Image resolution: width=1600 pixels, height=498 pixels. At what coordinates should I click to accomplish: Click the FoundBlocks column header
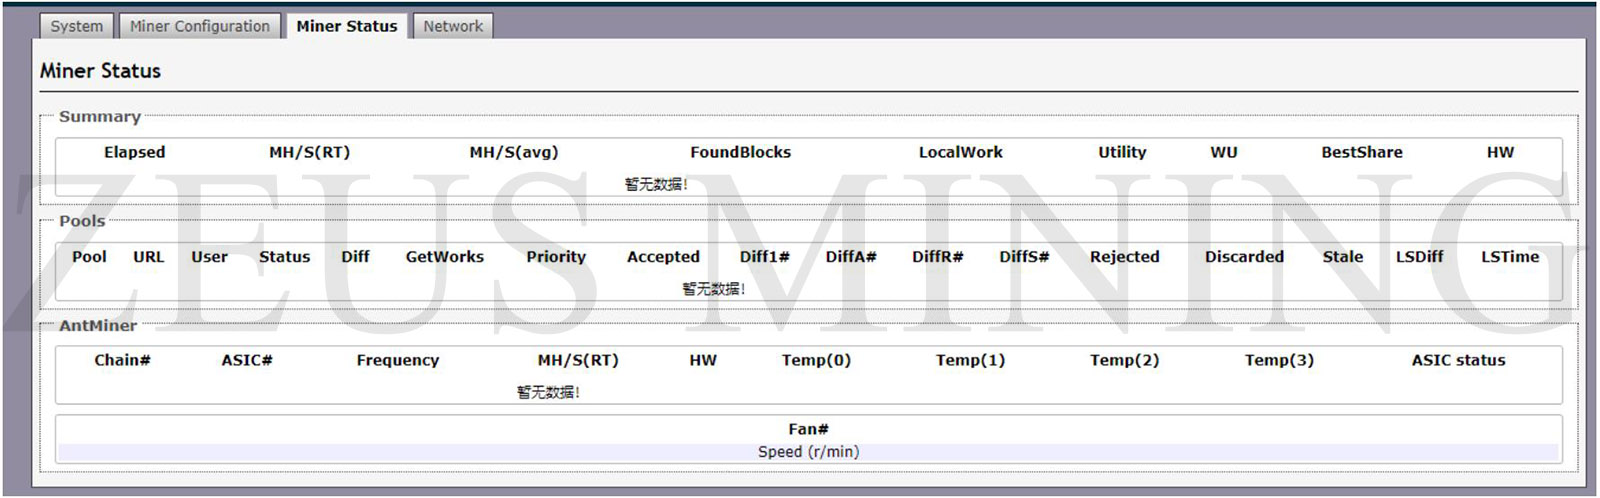point(741,152)
